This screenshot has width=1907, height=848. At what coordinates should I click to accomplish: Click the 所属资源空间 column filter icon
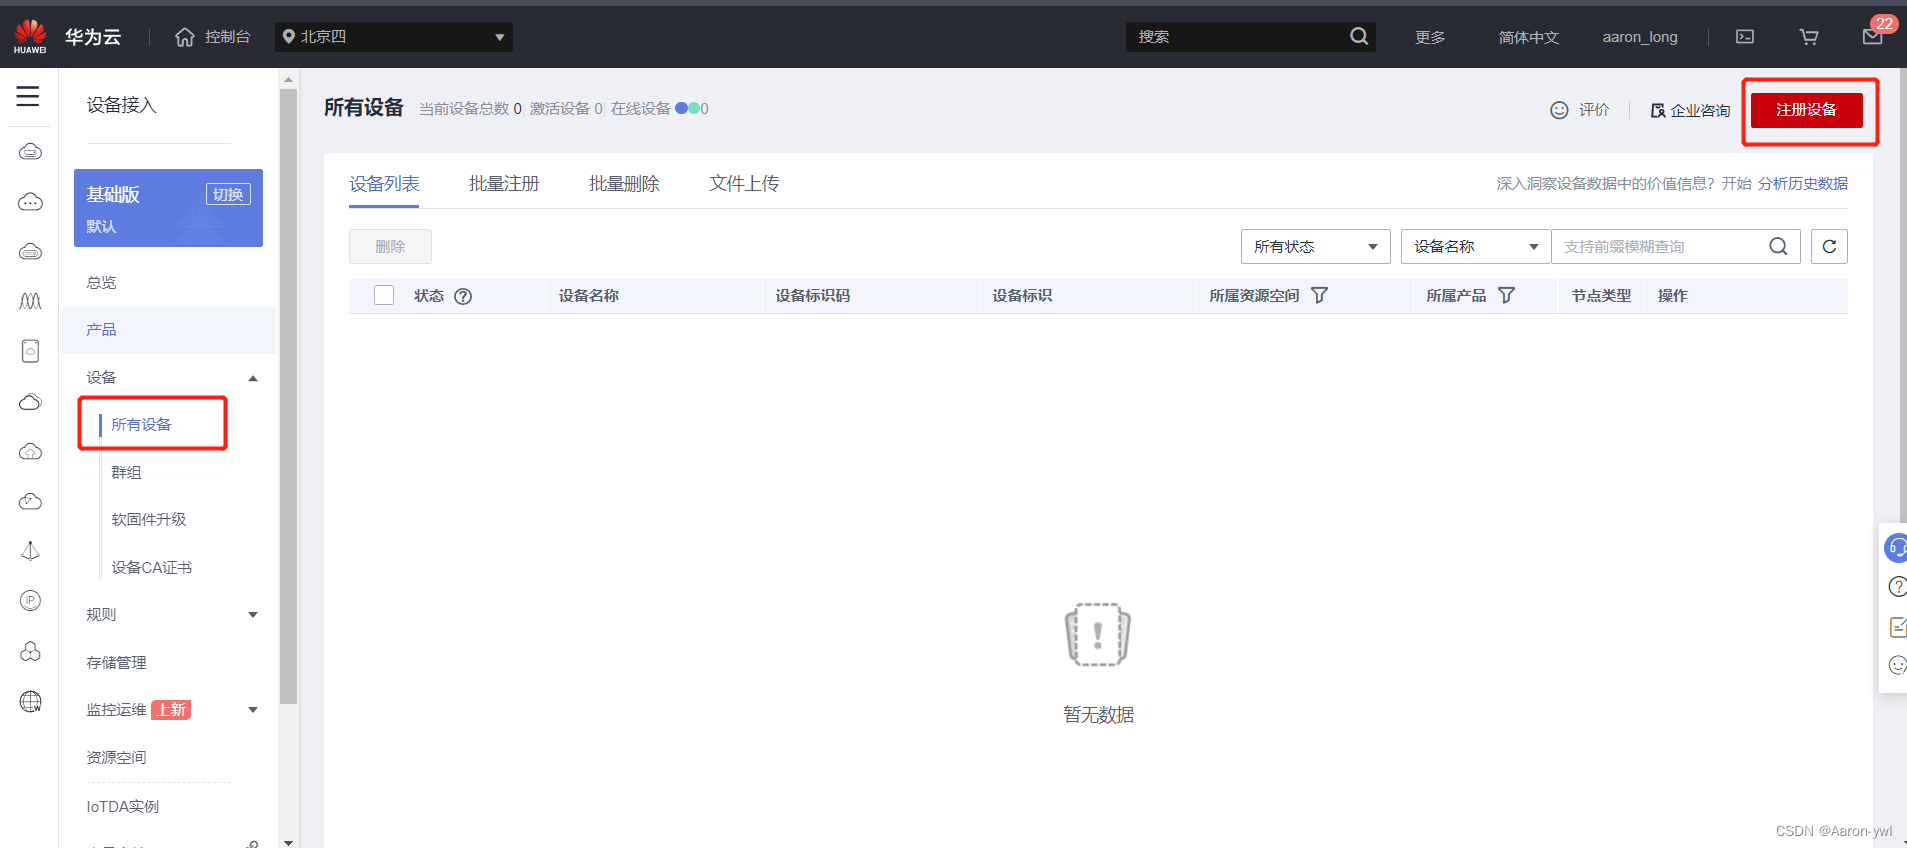(1319, 296)
